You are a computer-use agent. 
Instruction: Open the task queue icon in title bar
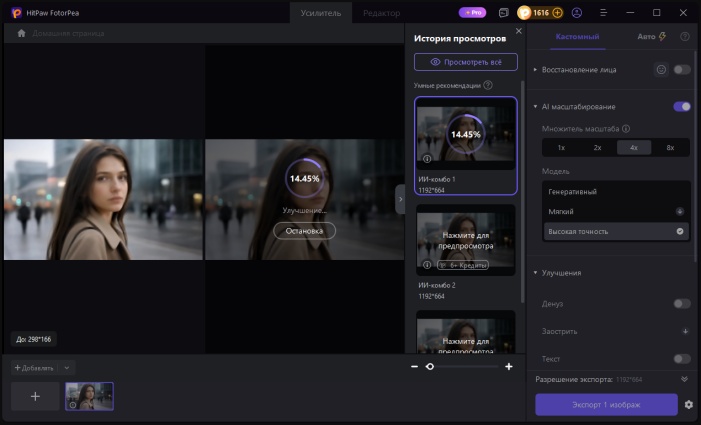tap(503, 13)
